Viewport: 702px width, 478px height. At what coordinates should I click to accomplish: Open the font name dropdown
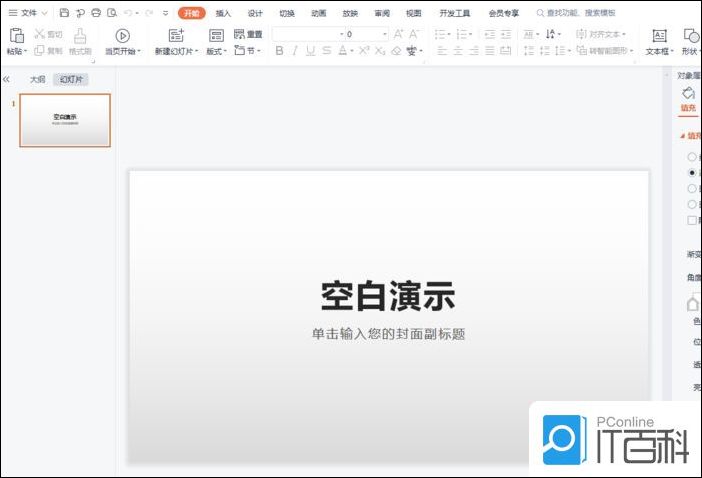(x=342, y=34)
